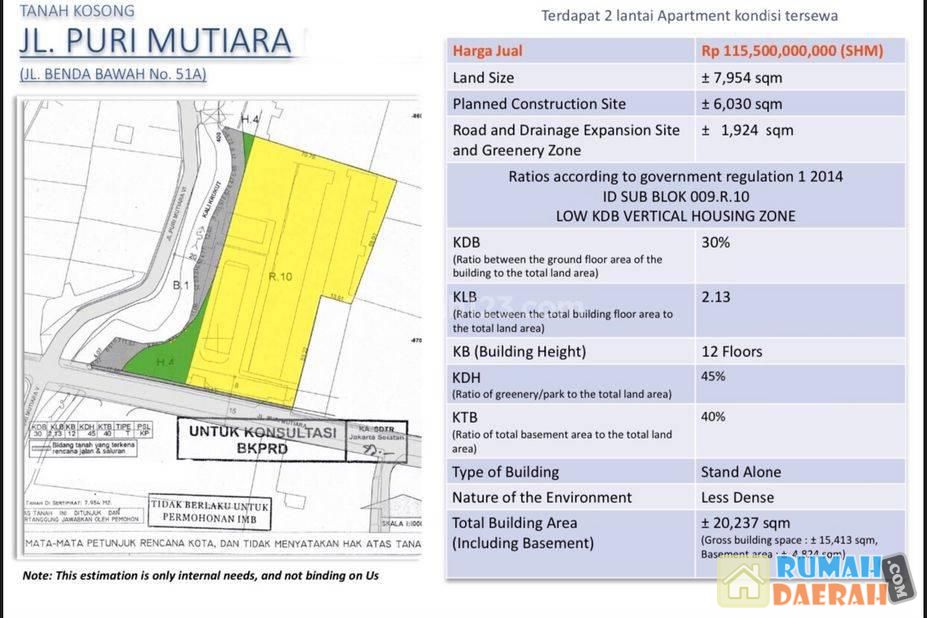Select the KLB value 2.13

(716, 296)
